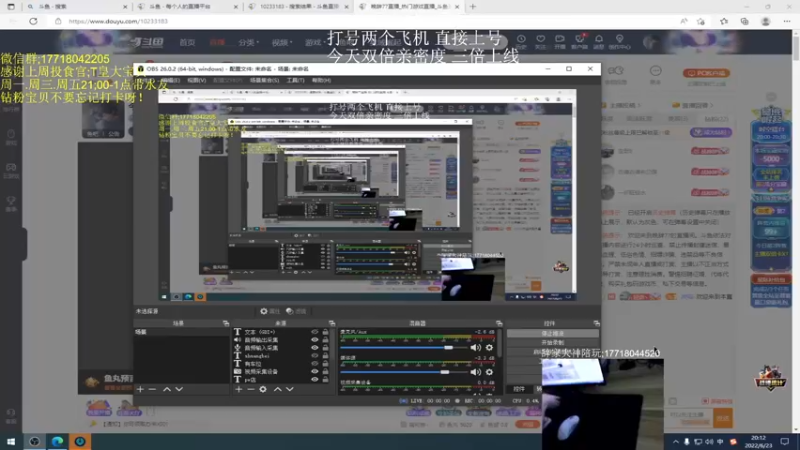Open a new browser tab
800x450 pixels.
tap(473, 7)
